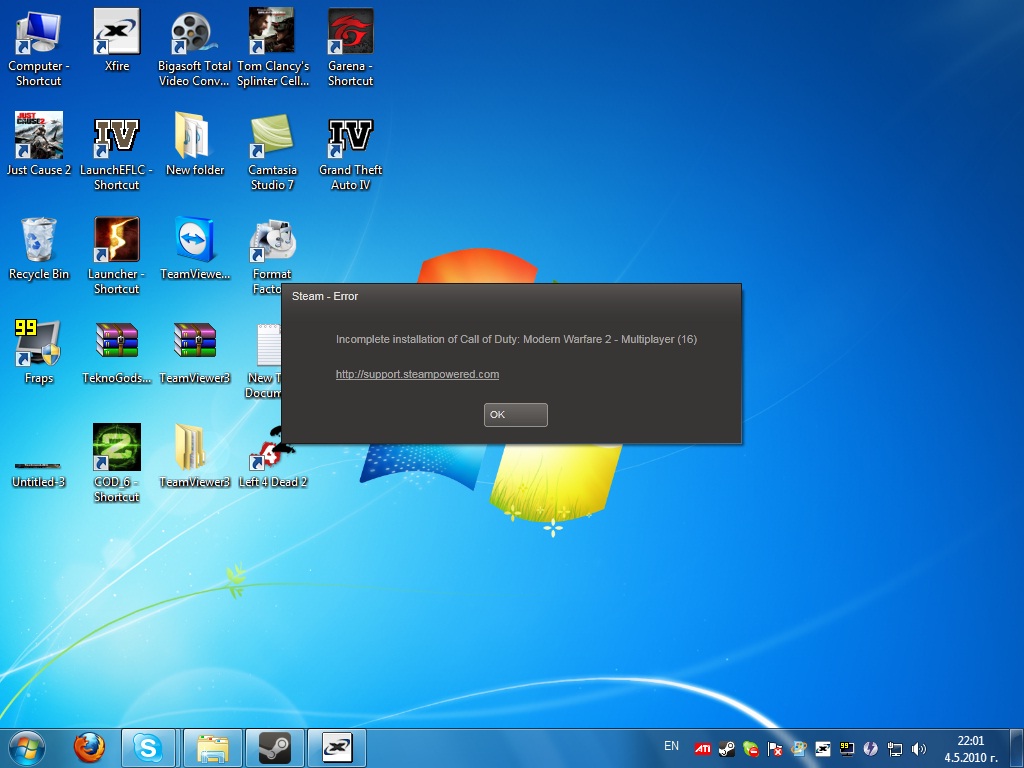Select the Camtasia Studio 7 icon
The width and height of the screenshot is (1024, 768).
click(272, 152)
